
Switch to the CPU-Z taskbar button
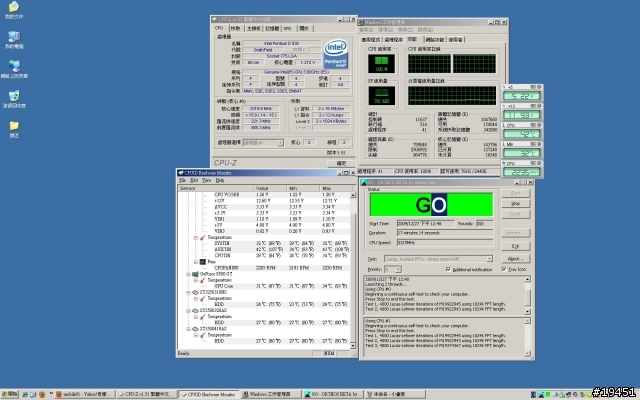tap(147, 394)
